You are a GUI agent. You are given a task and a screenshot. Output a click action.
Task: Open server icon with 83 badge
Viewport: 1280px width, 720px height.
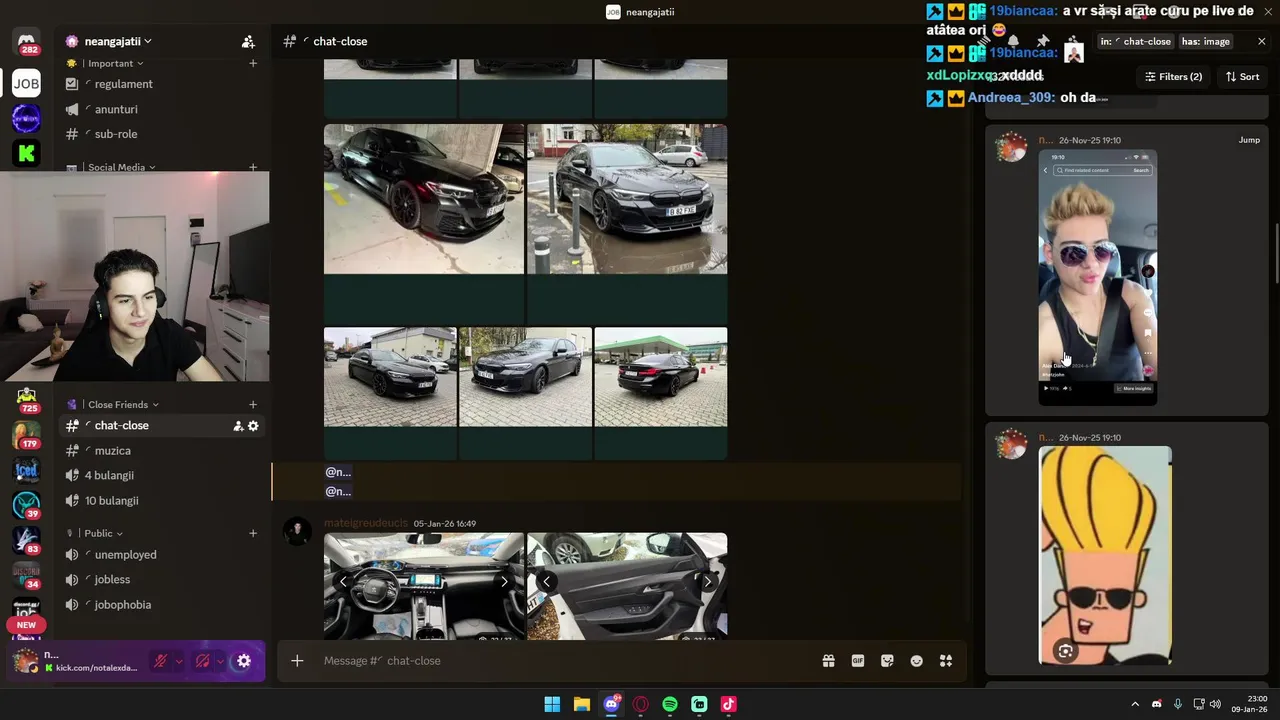(26, 540)
